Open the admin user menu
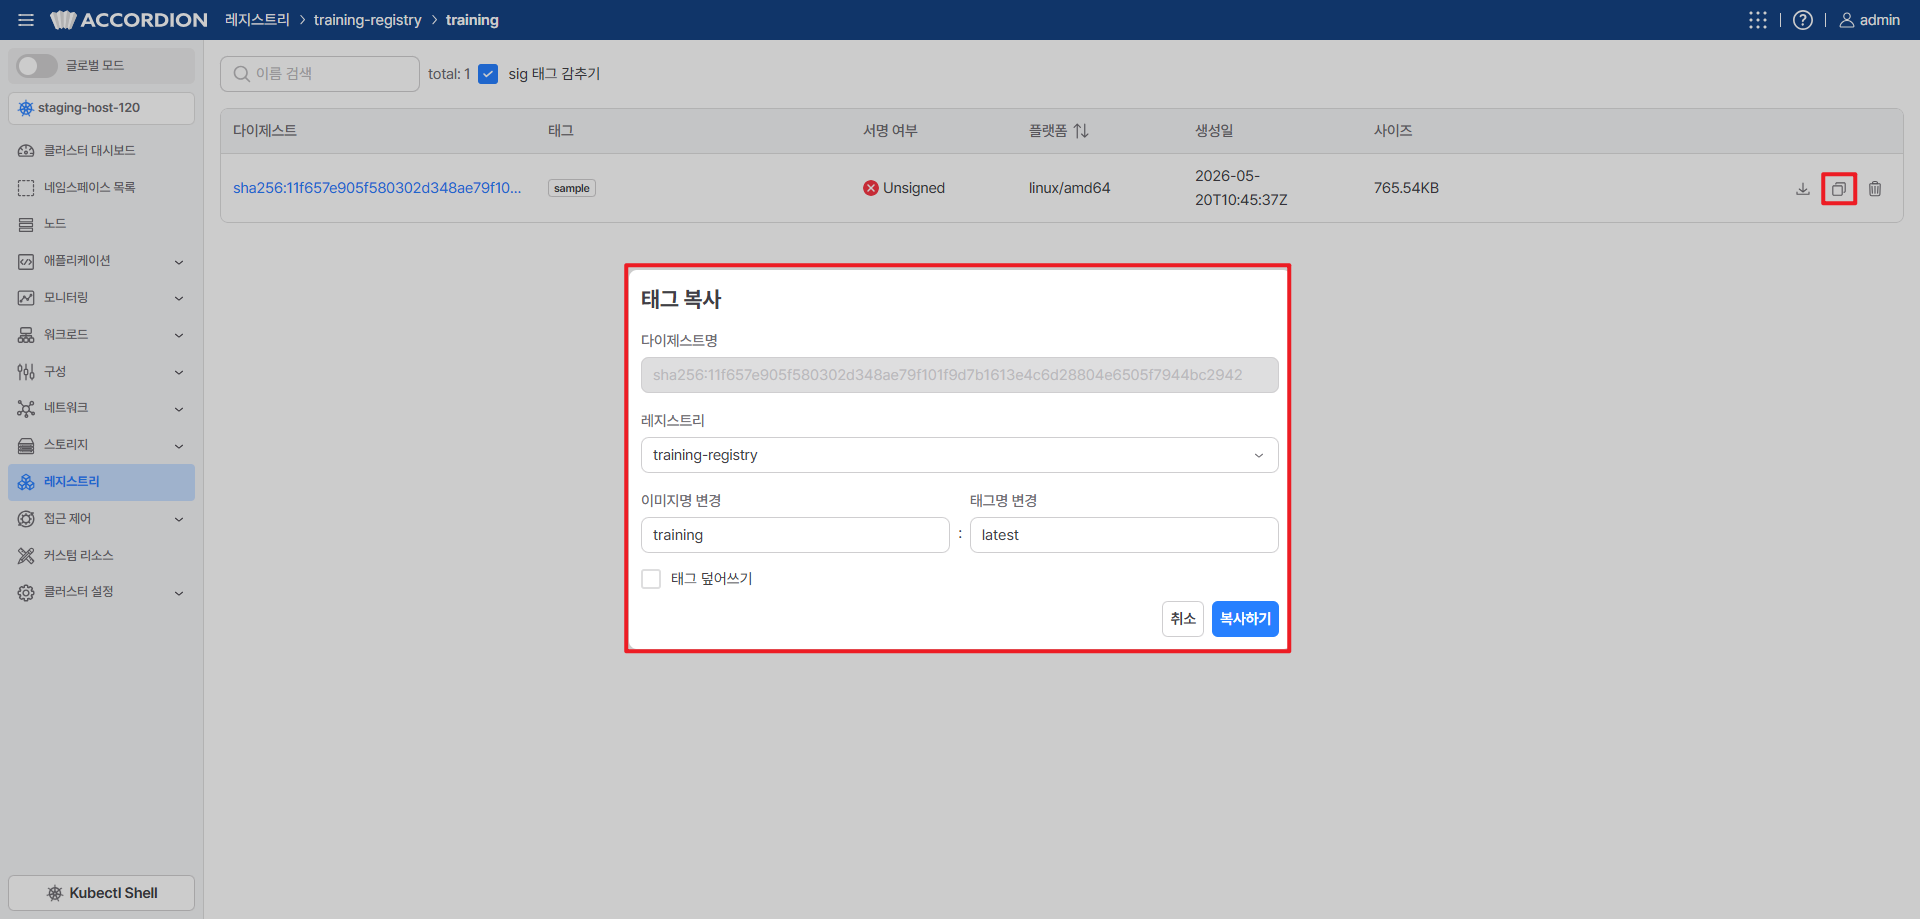 coord(1869,20)
